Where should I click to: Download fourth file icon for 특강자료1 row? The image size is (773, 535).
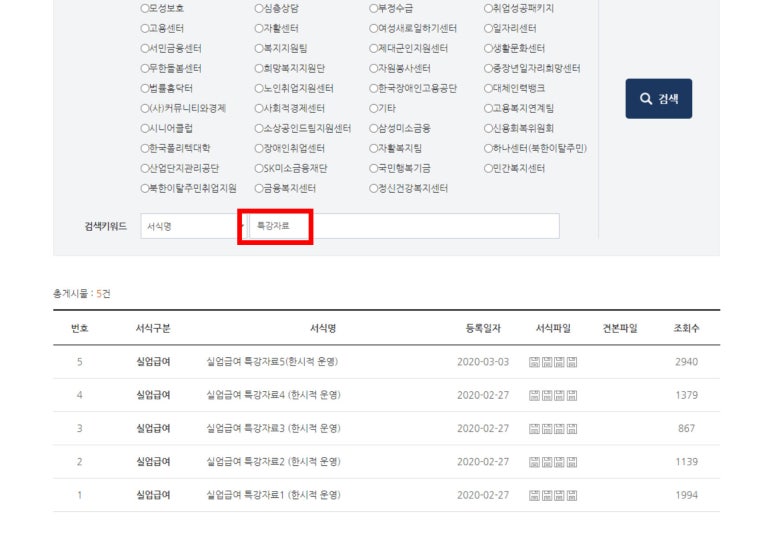(572, 496)
